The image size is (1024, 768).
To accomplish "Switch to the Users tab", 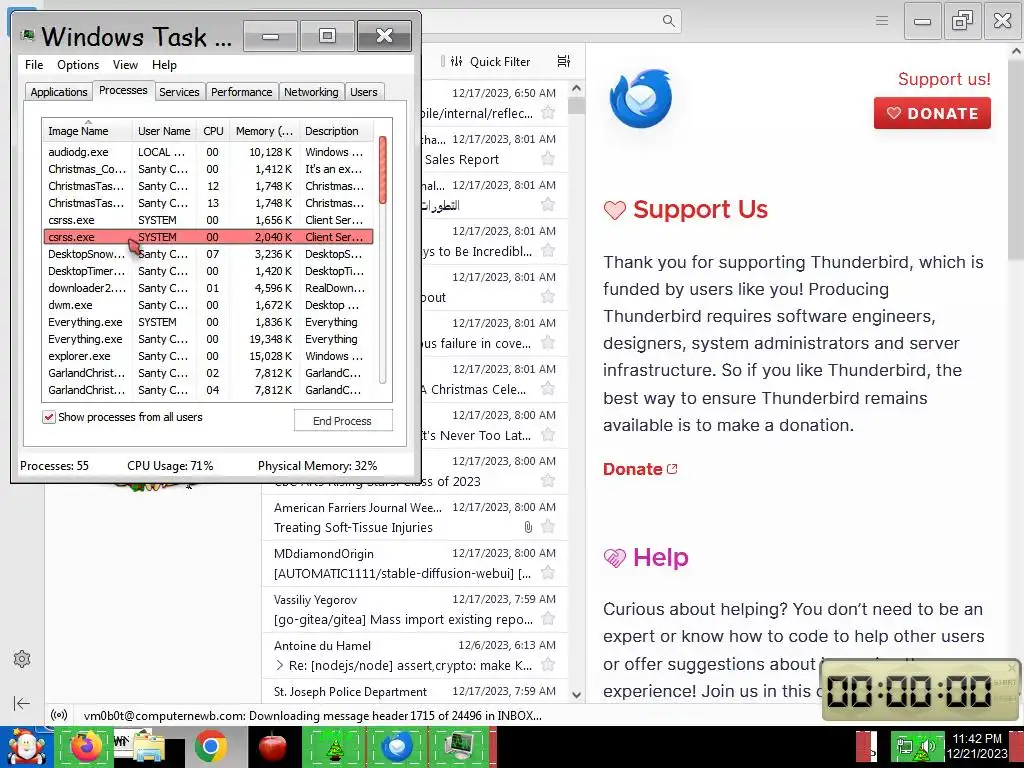I will pos(364,91).
